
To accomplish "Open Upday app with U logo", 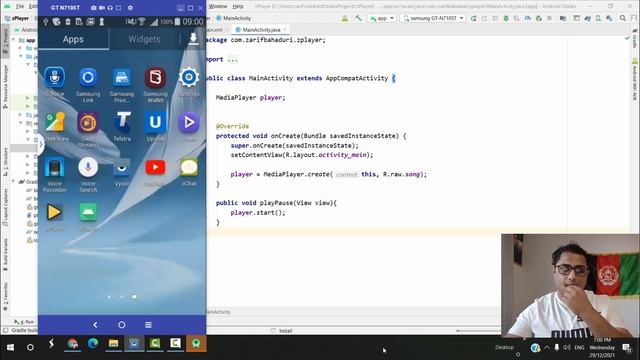I will pyautogui.click(x=155, y=122).
